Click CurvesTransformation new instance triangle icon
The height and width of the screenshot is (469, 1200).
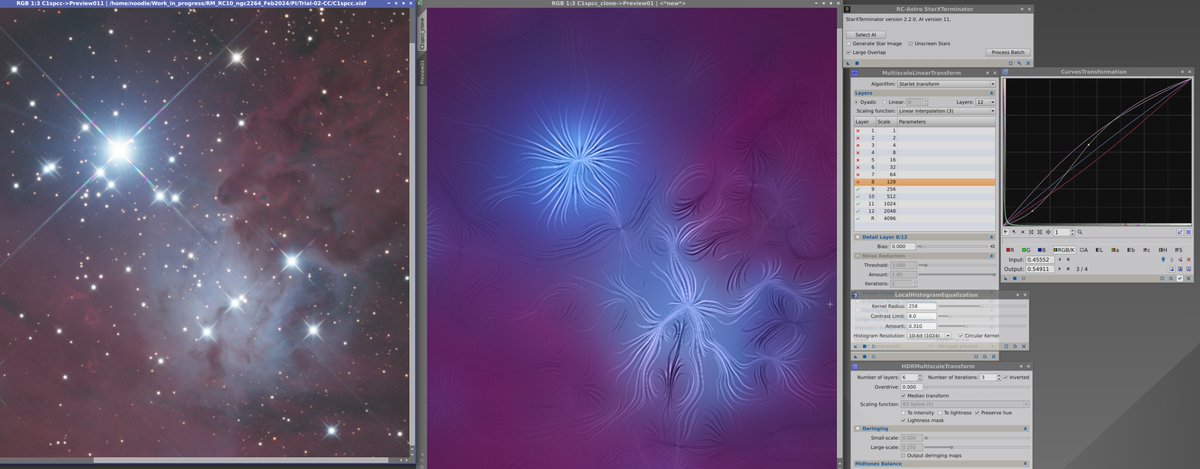pyautogui.click(x=1006, y=278)
